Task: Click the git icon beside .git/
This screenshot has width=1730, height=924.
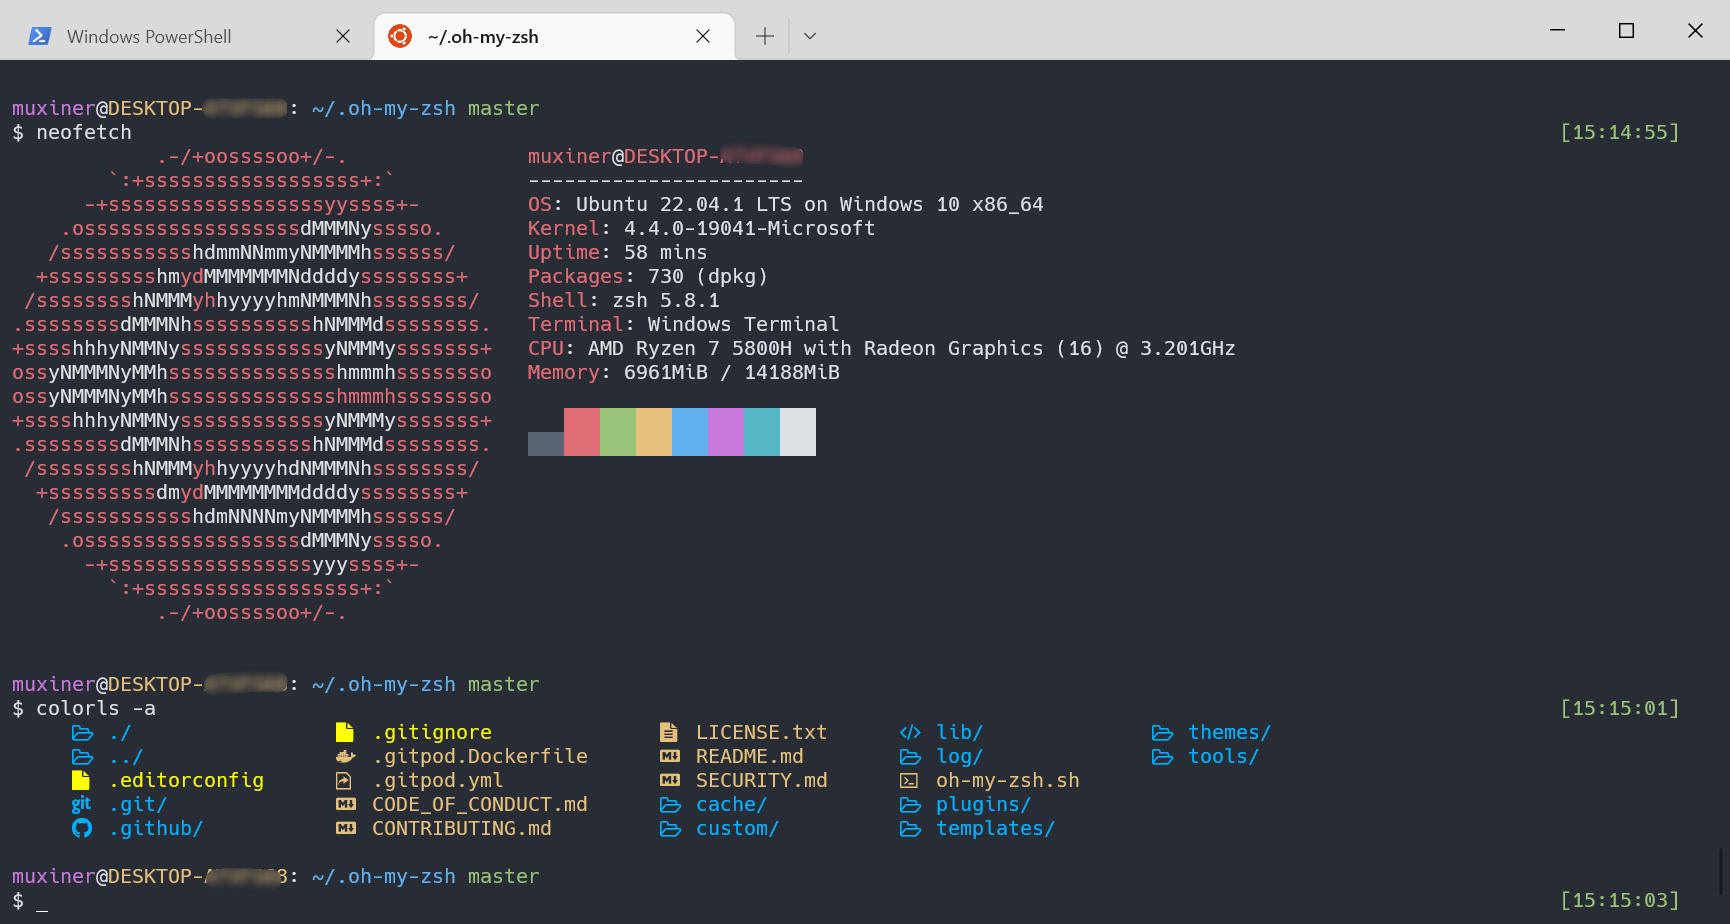Action: click(x=81, y=804)
